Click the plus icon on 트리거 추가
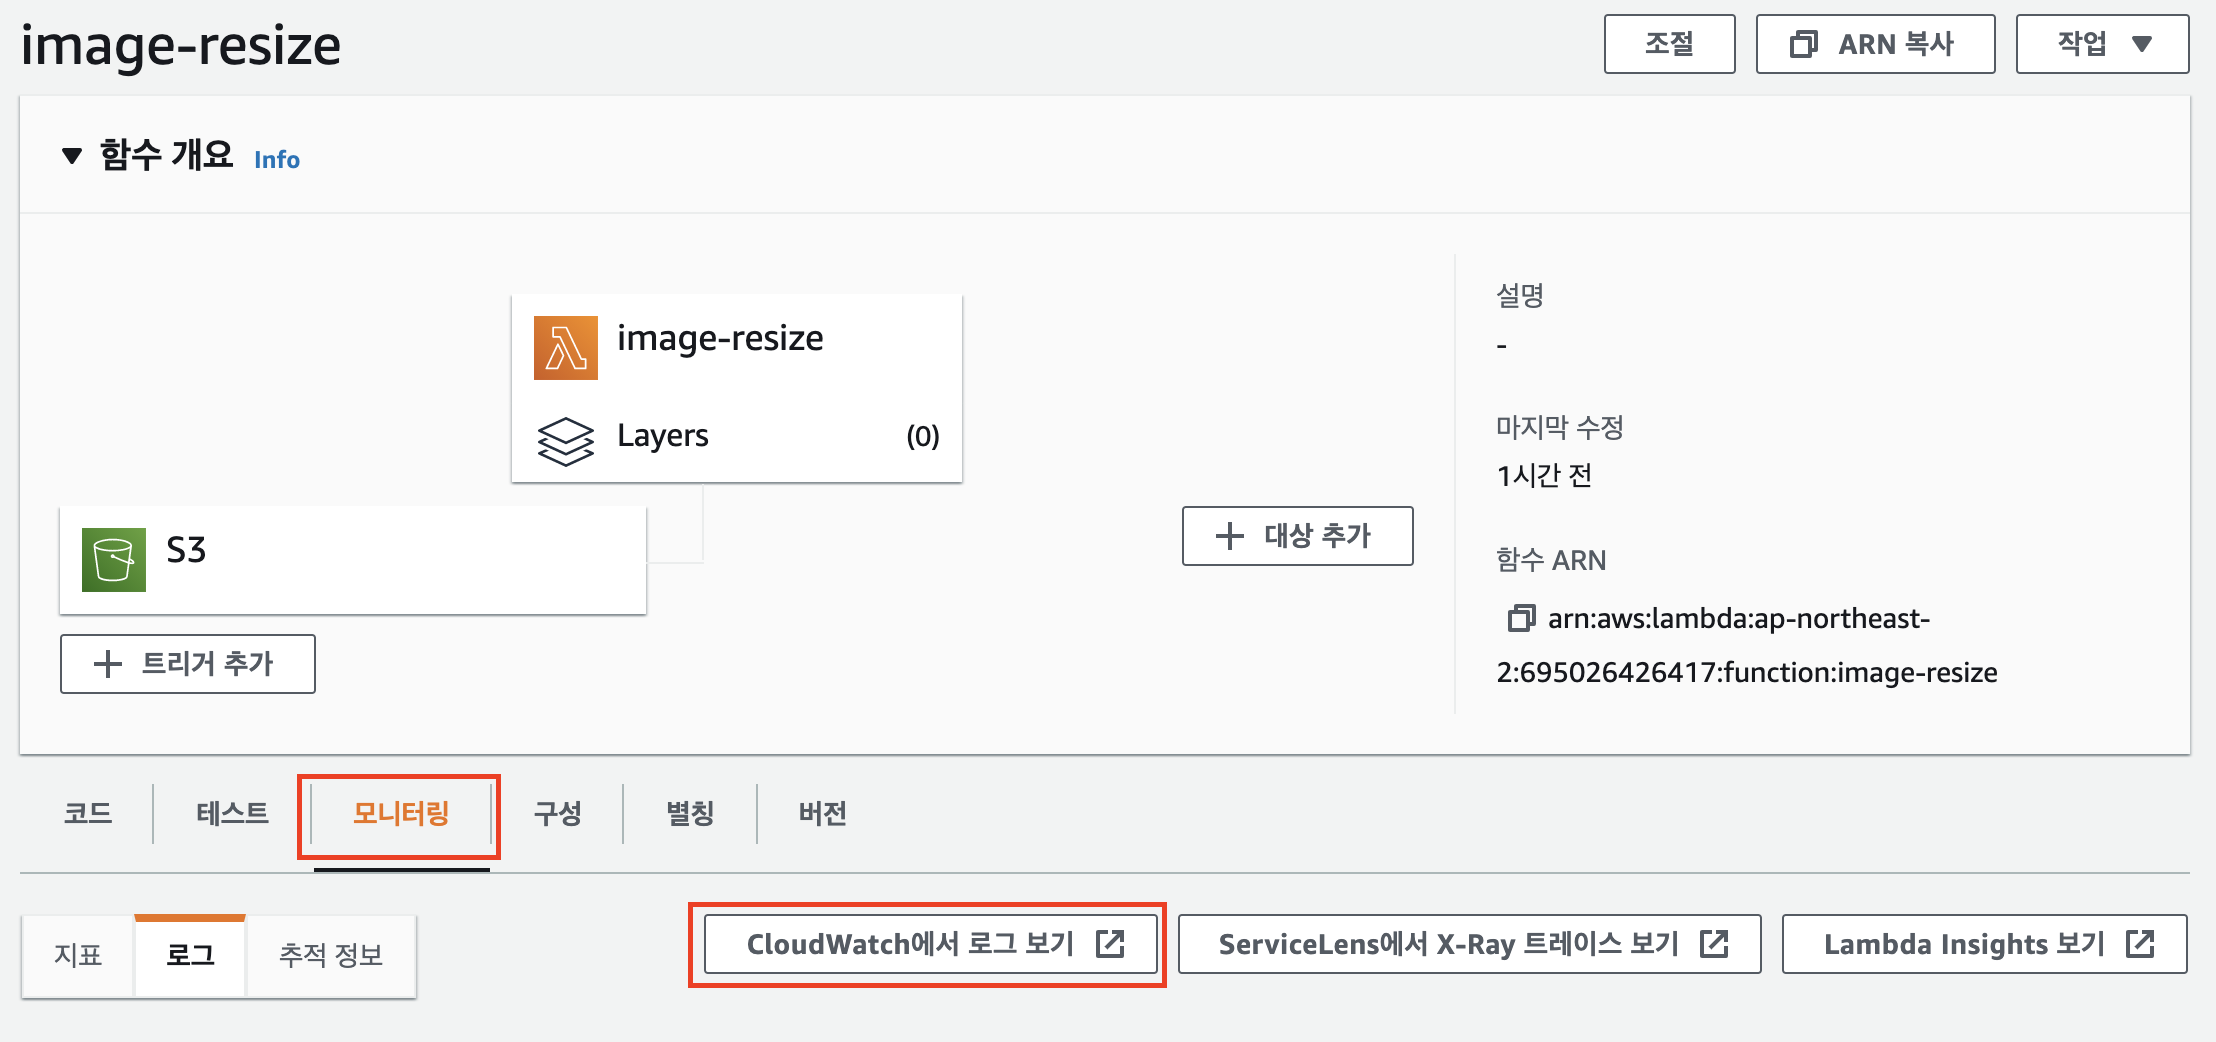The image size is (2216, 1042). (107, 664)
